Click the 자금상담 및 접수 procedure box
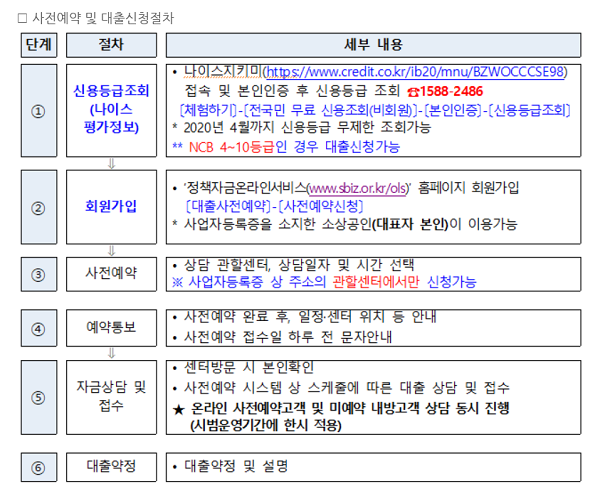Screen dimensions: 600x496 (112, 397)
